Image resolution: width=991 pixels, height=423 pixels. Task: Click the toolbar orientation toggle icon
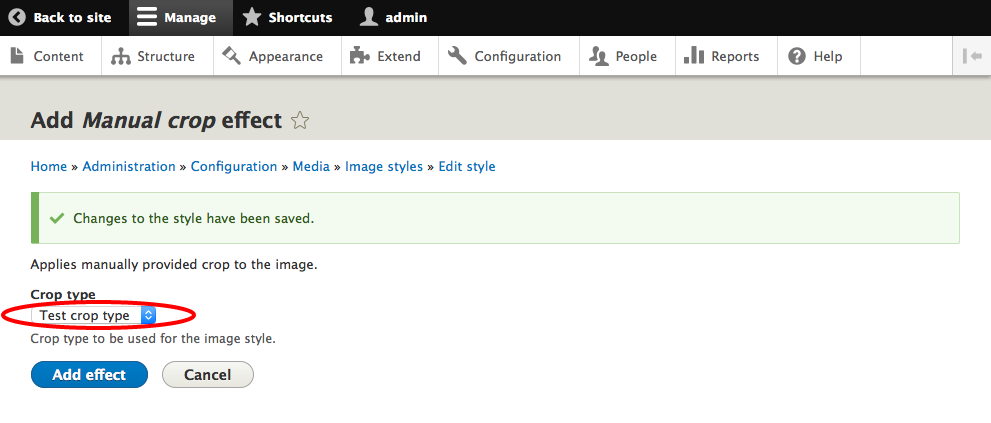(x=972, y=56)
